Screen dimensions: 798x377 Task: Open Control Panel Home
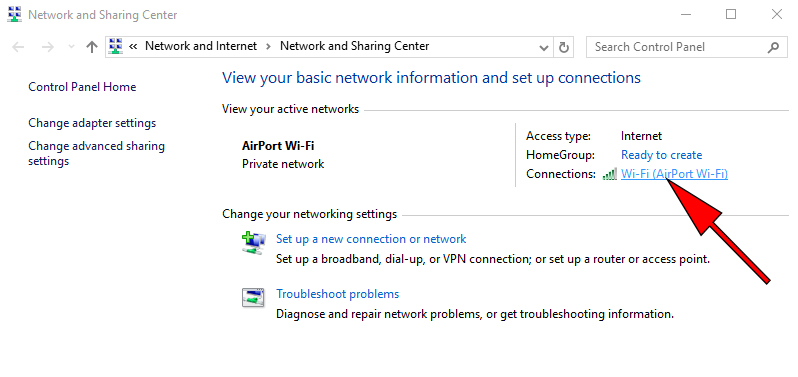(82, 87)
